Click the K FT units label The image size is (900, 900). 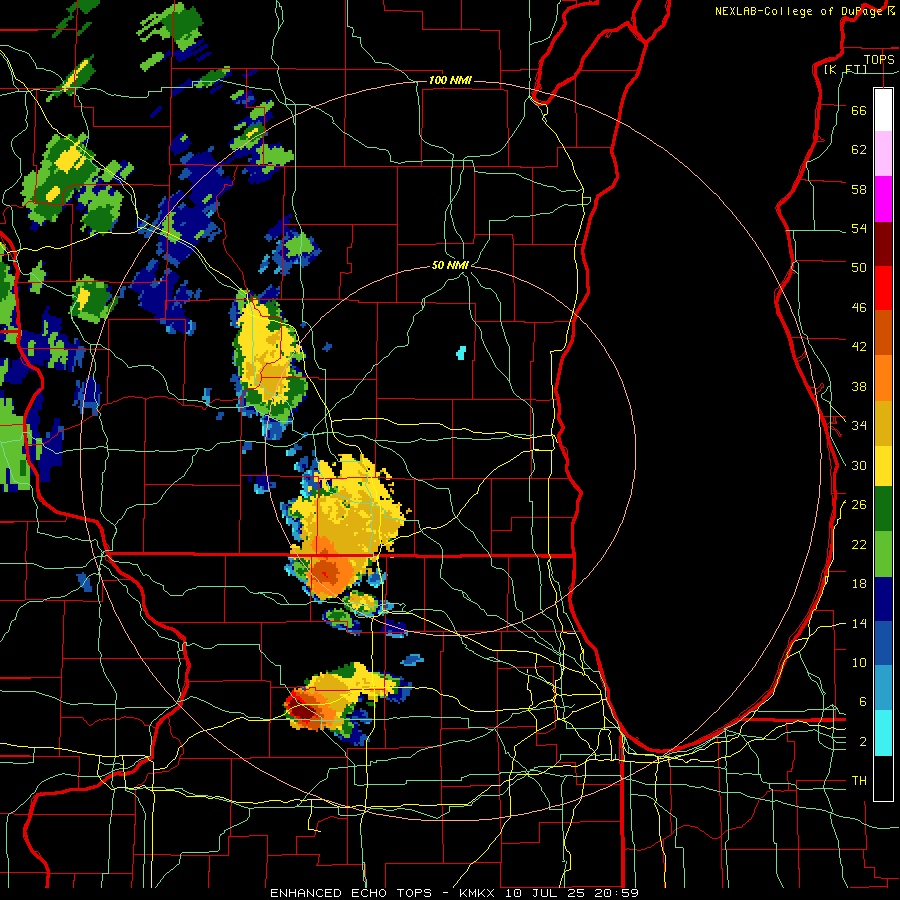coord(845,70)
